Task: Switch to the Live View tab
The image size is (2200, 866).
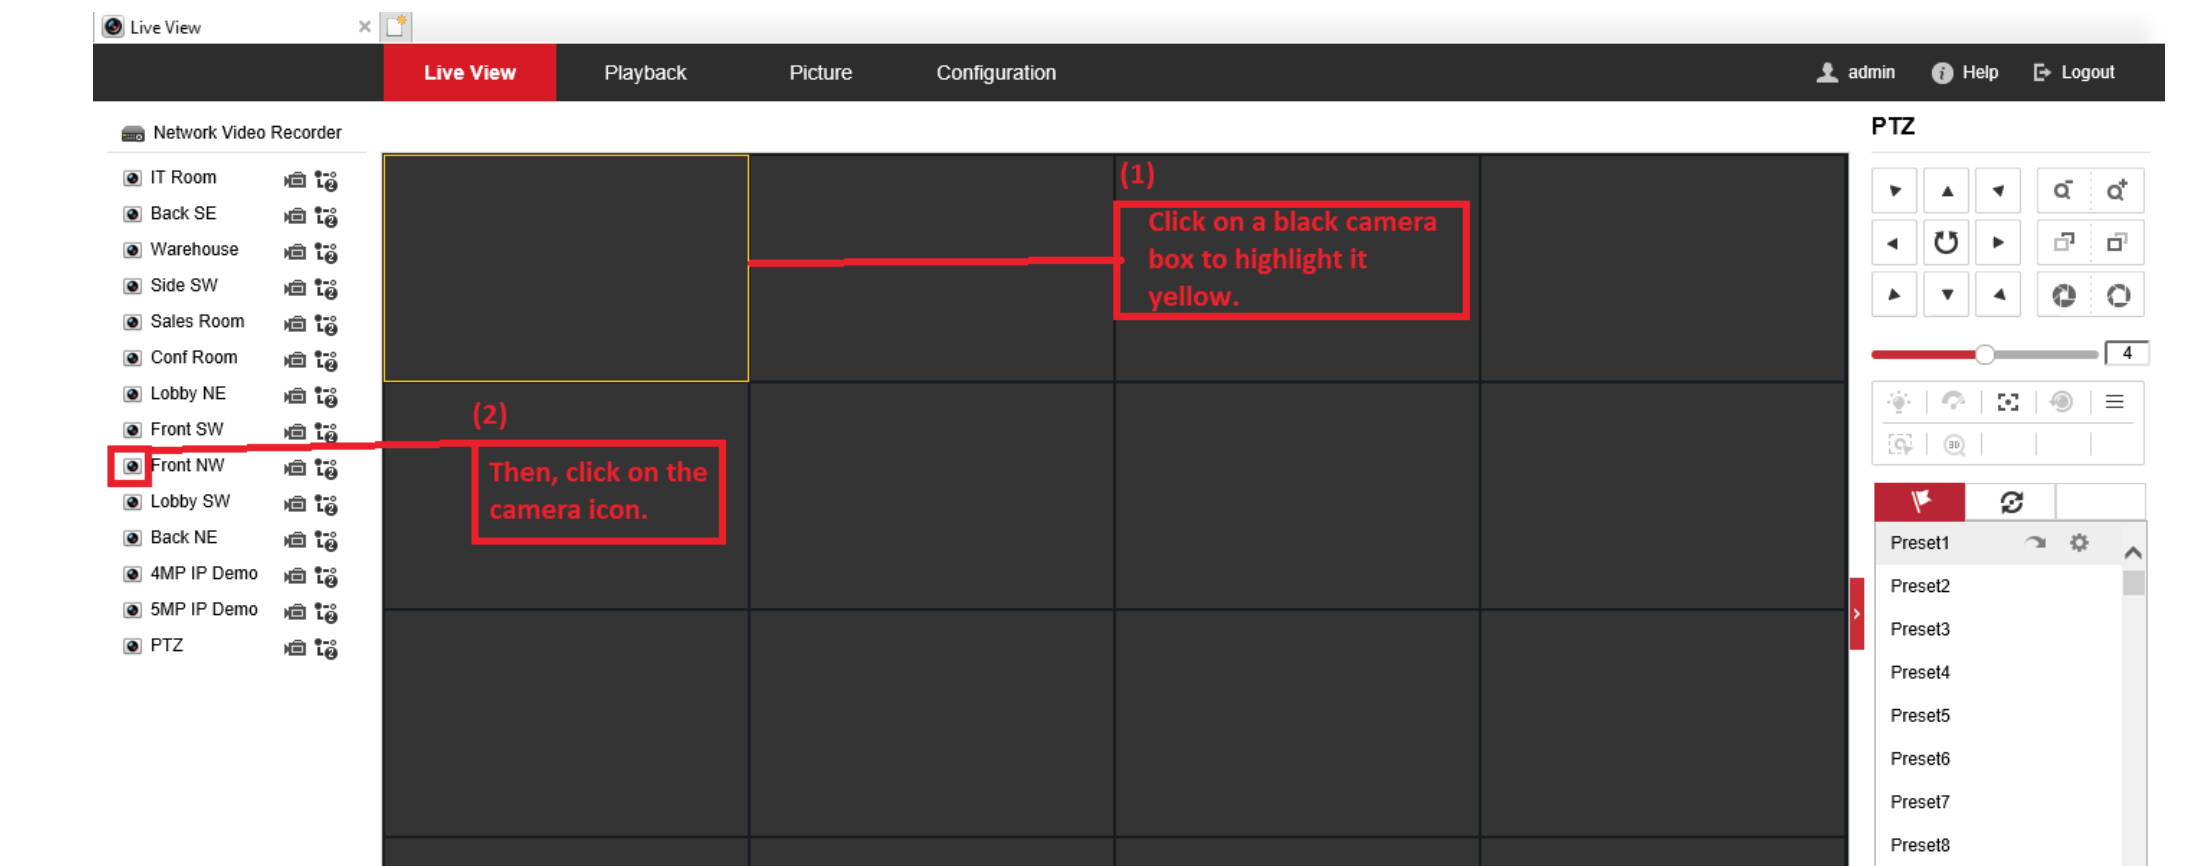Action: click(x=470, y=72)
